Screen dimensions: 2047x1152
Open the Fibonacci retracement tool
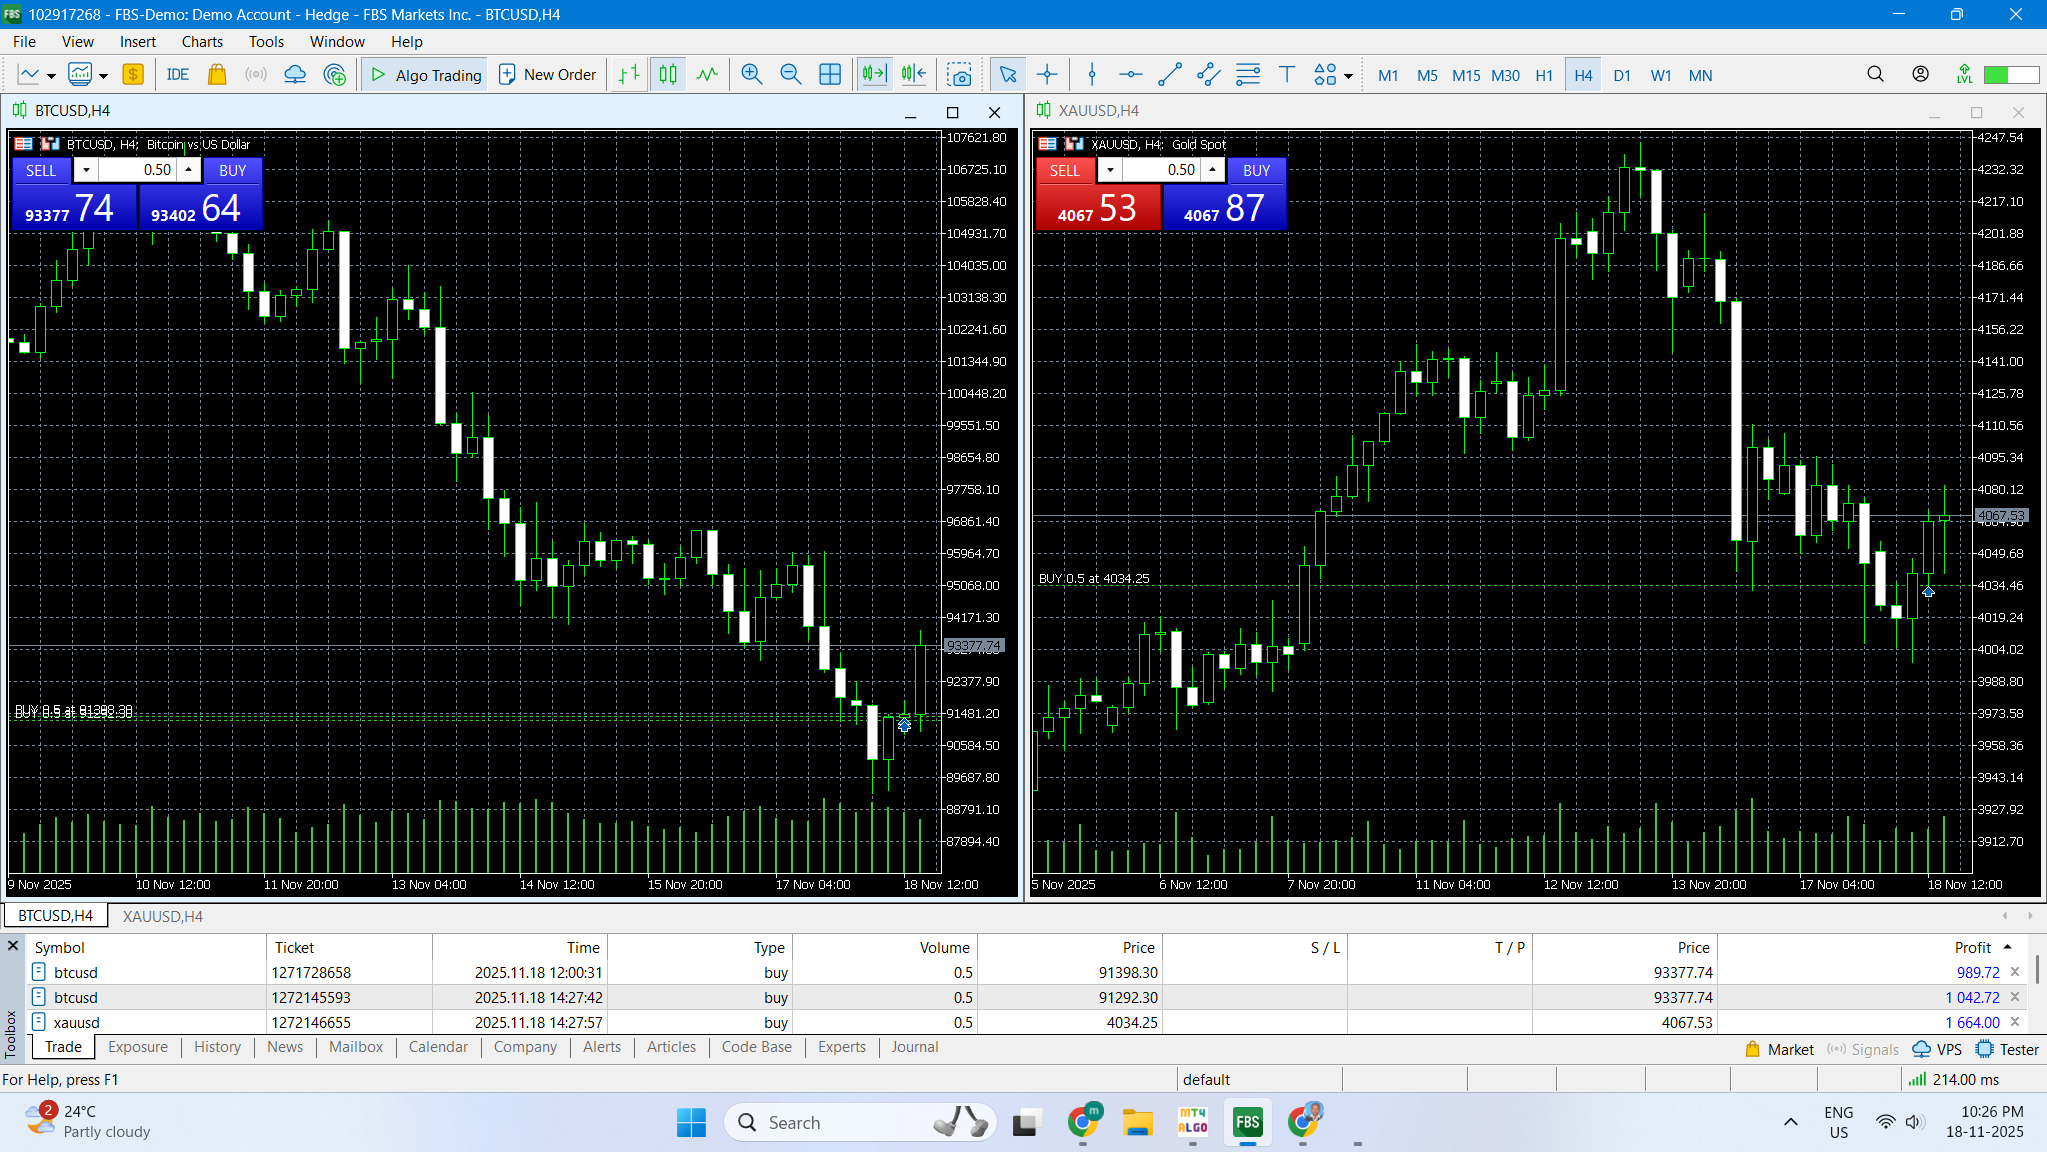[1248, 75]
